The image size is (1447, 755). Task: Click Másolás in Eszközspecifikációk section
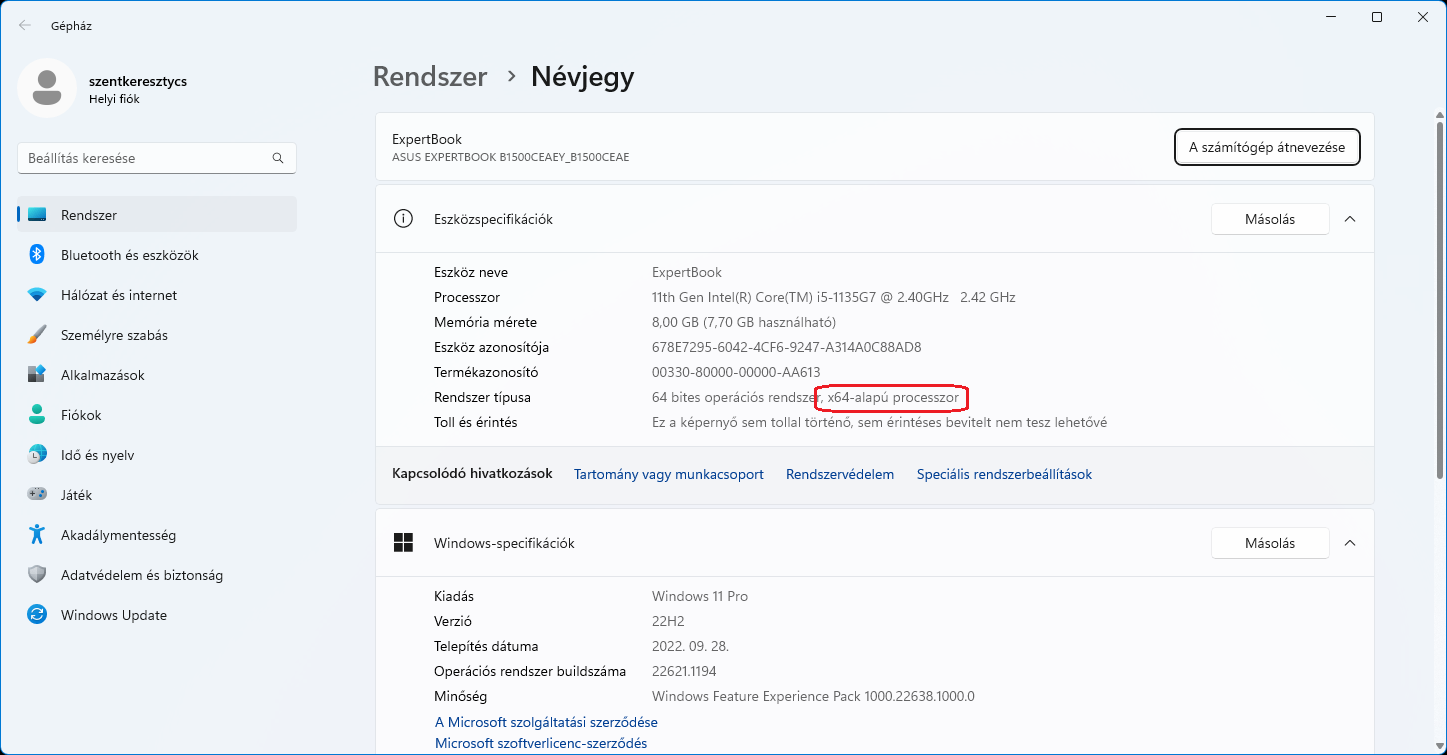pos(1270,219)
